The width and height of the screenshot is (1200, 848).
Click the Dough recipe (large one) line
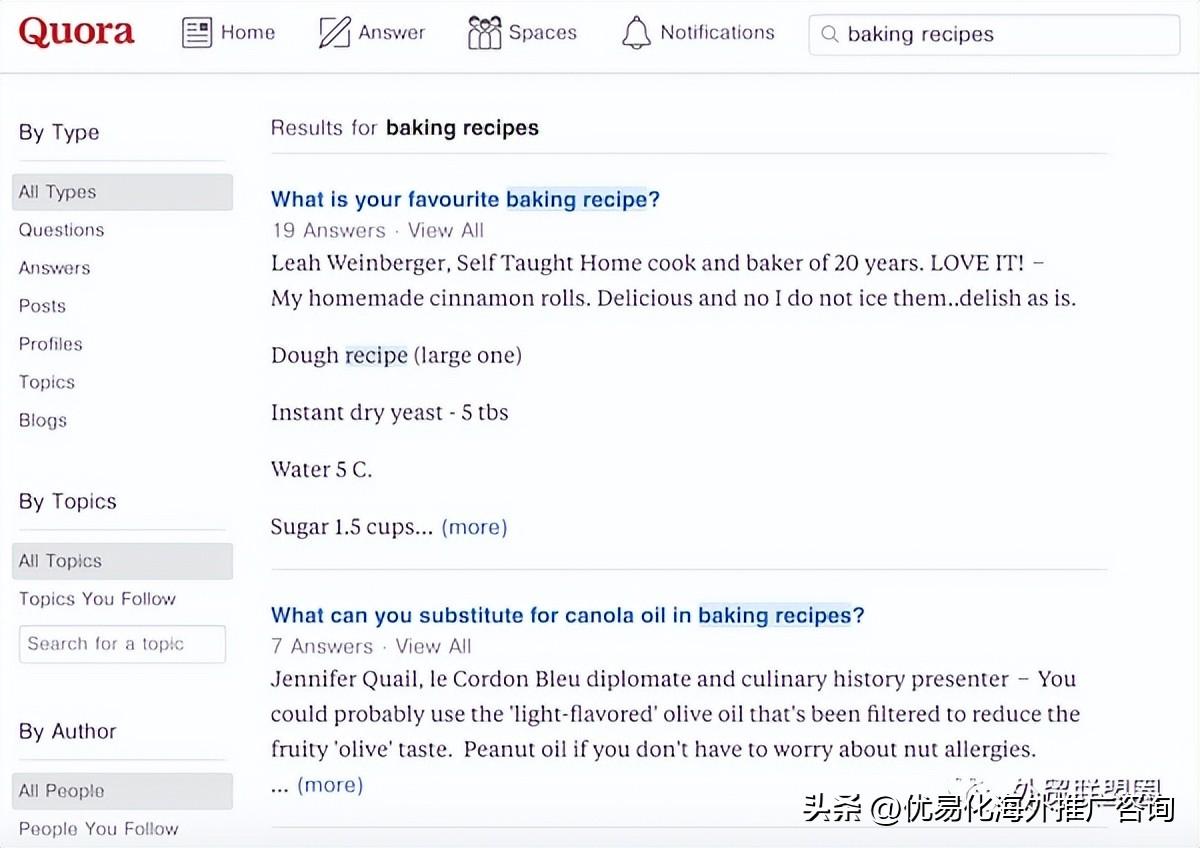pyautogui.click(x=396, y=355)
